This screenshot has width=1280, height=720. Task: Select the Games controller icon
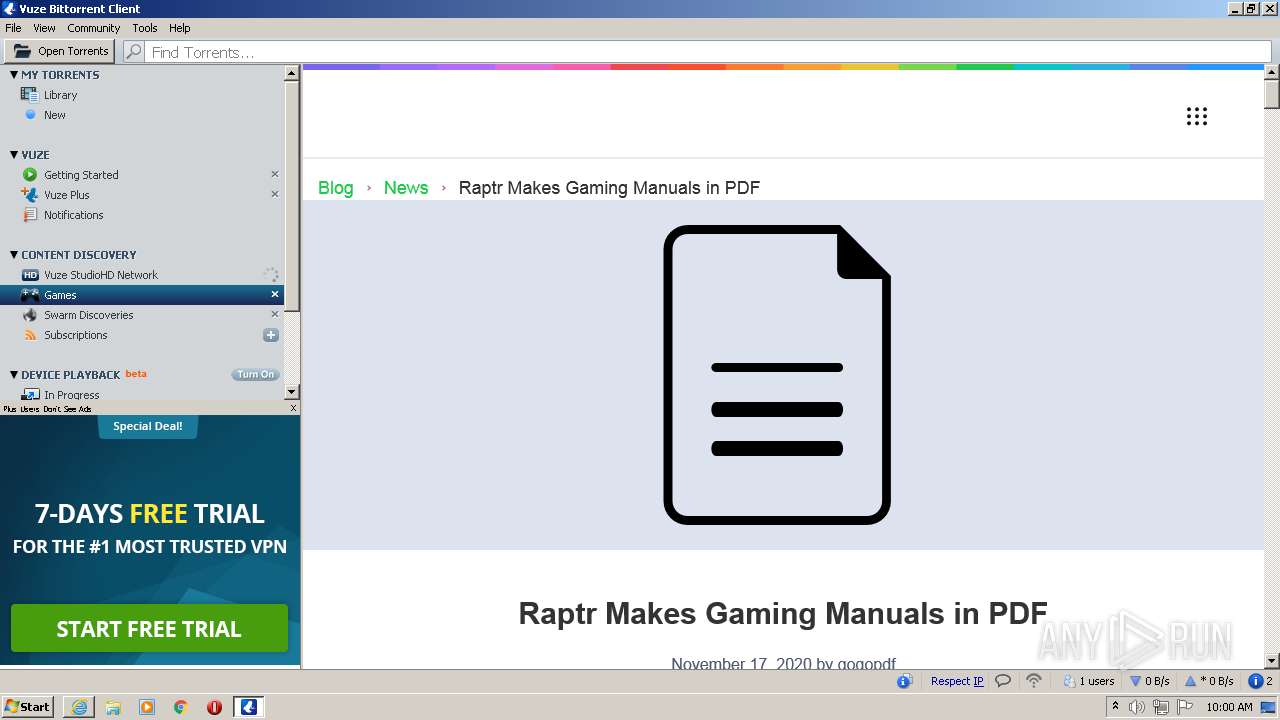[30, 295]
